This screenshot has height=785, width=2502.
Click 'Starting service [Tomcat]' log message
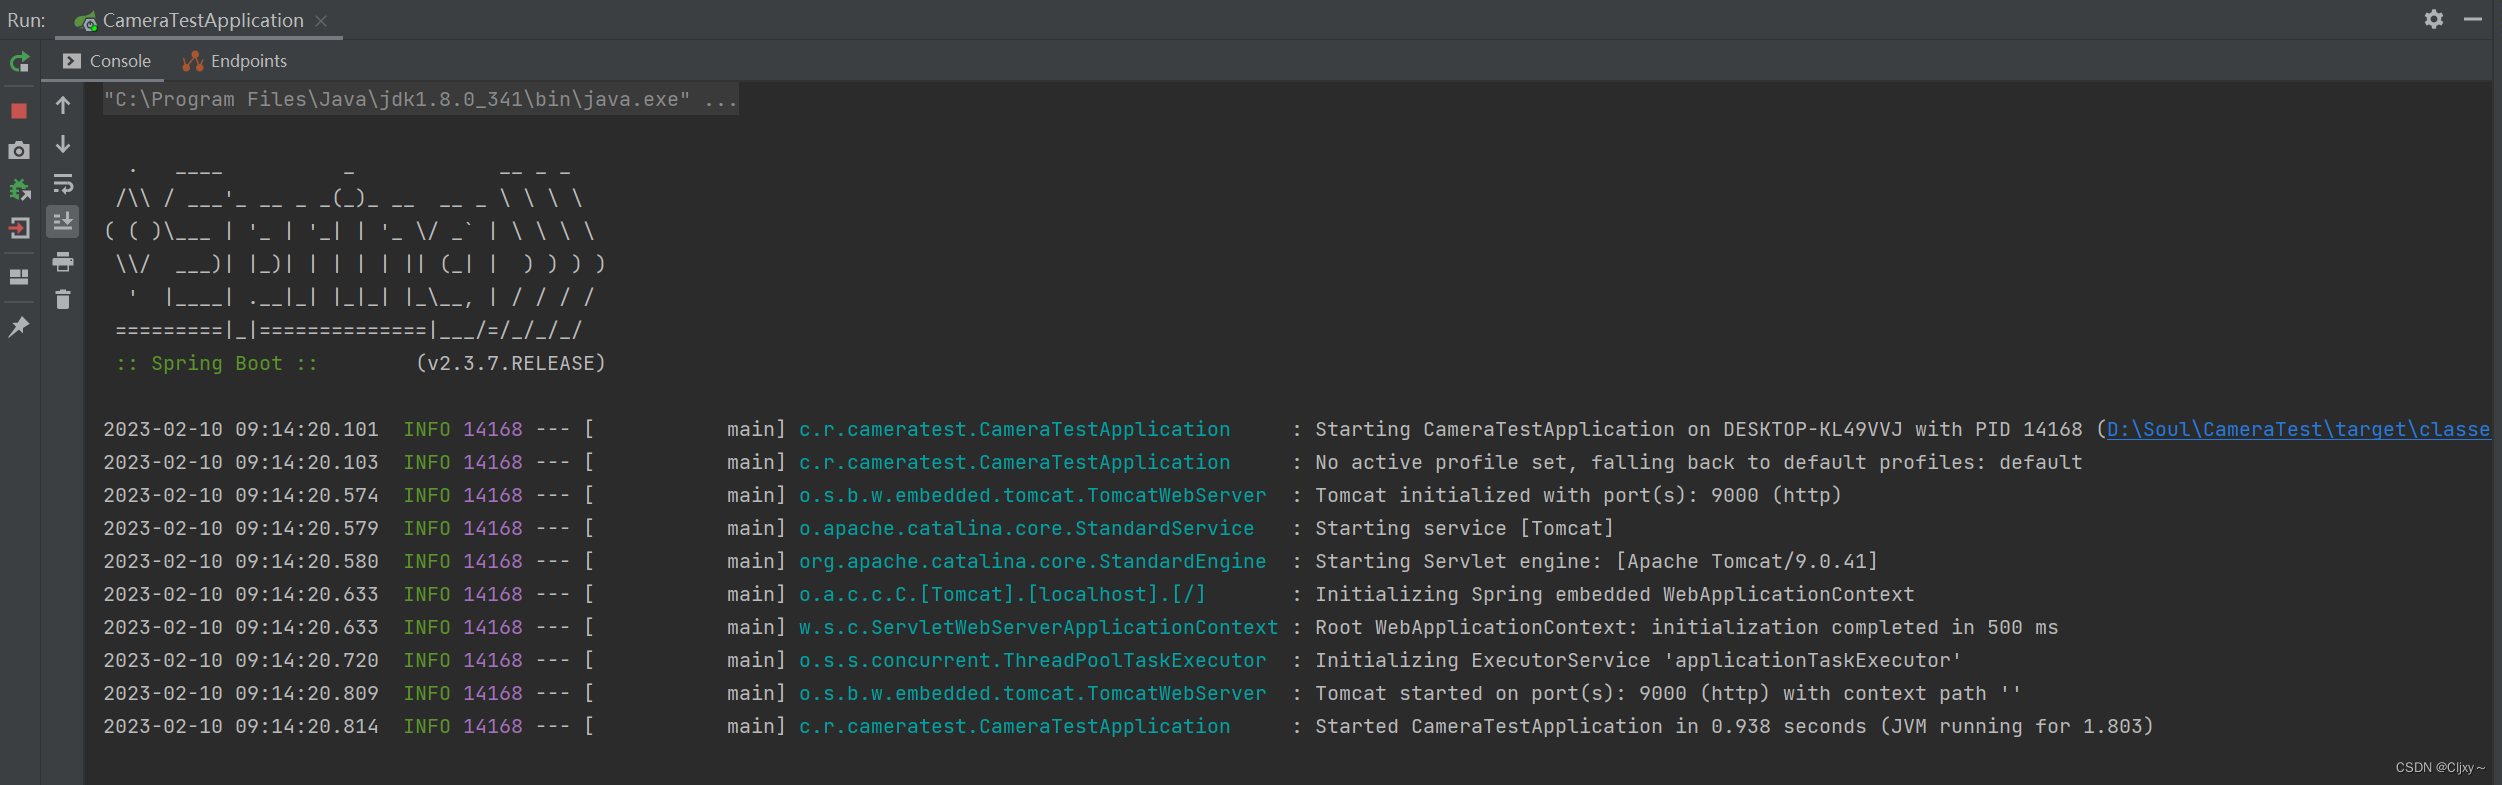tap(1464, 528)
